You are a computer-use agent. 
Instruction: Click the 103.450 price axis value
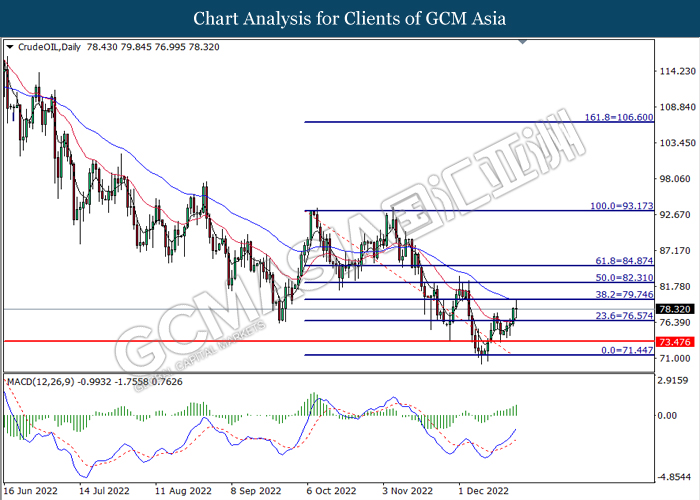[678, 143]
